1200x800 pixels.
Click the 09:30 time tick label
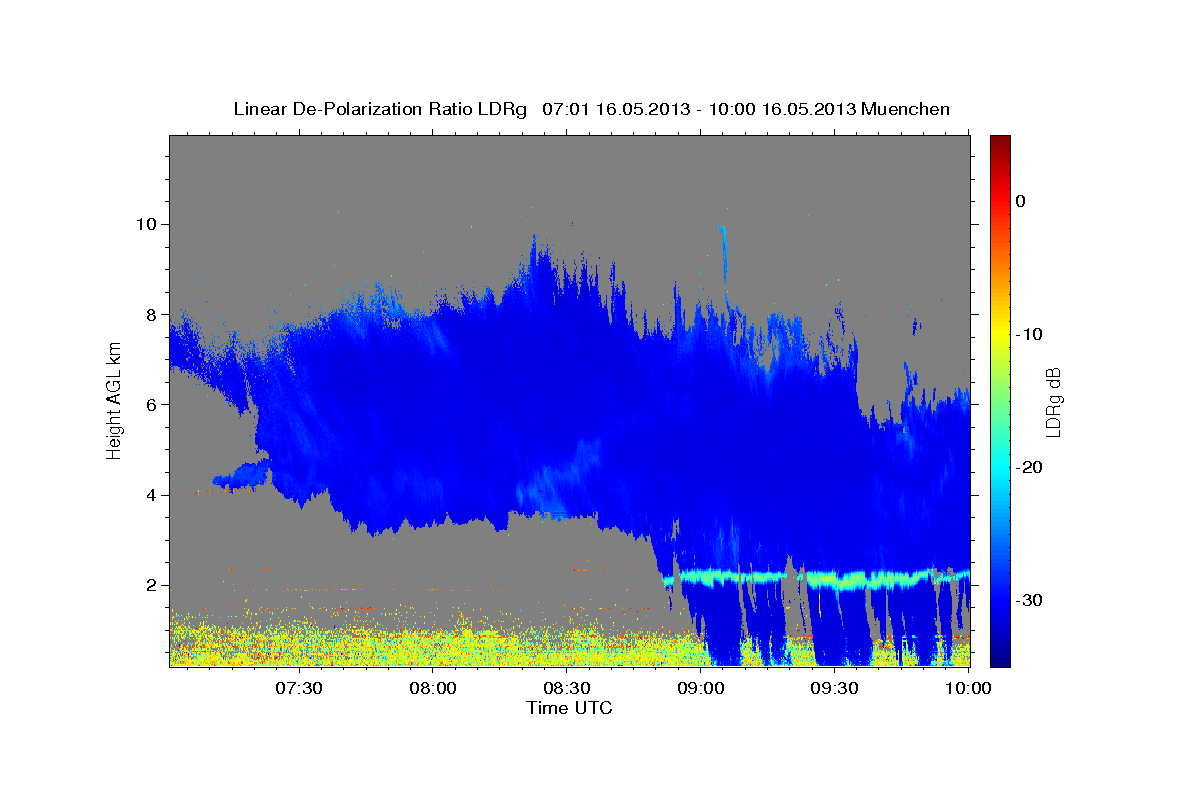[835, 689]
